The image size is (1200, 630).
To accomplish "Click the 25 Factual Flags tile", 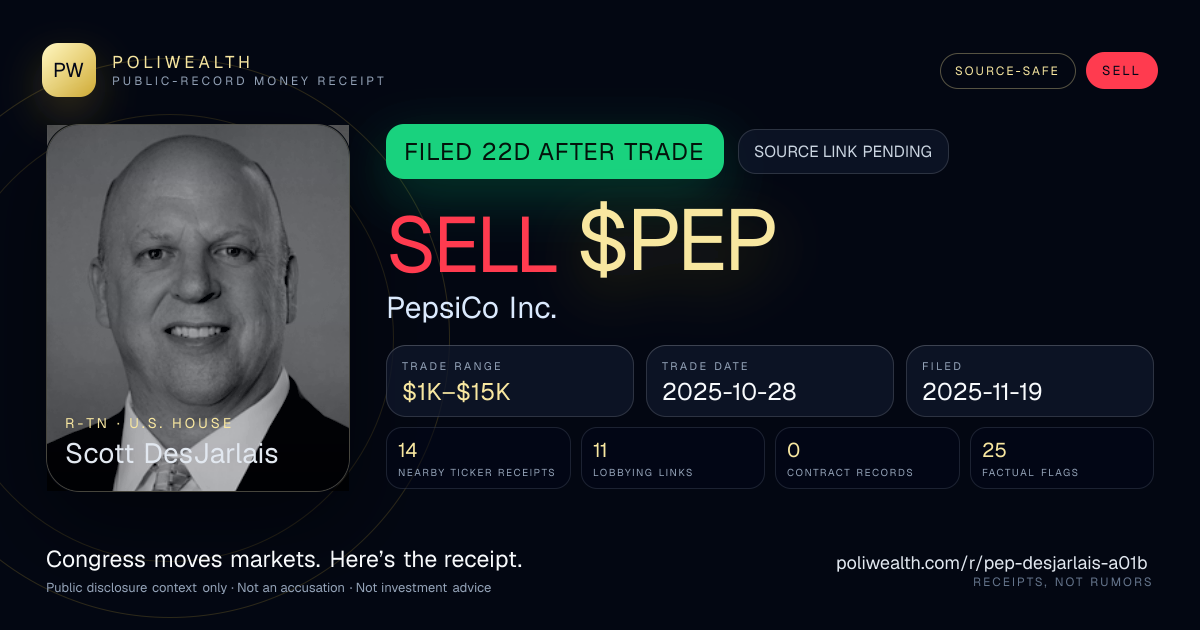I will [x=1062, y=458].
